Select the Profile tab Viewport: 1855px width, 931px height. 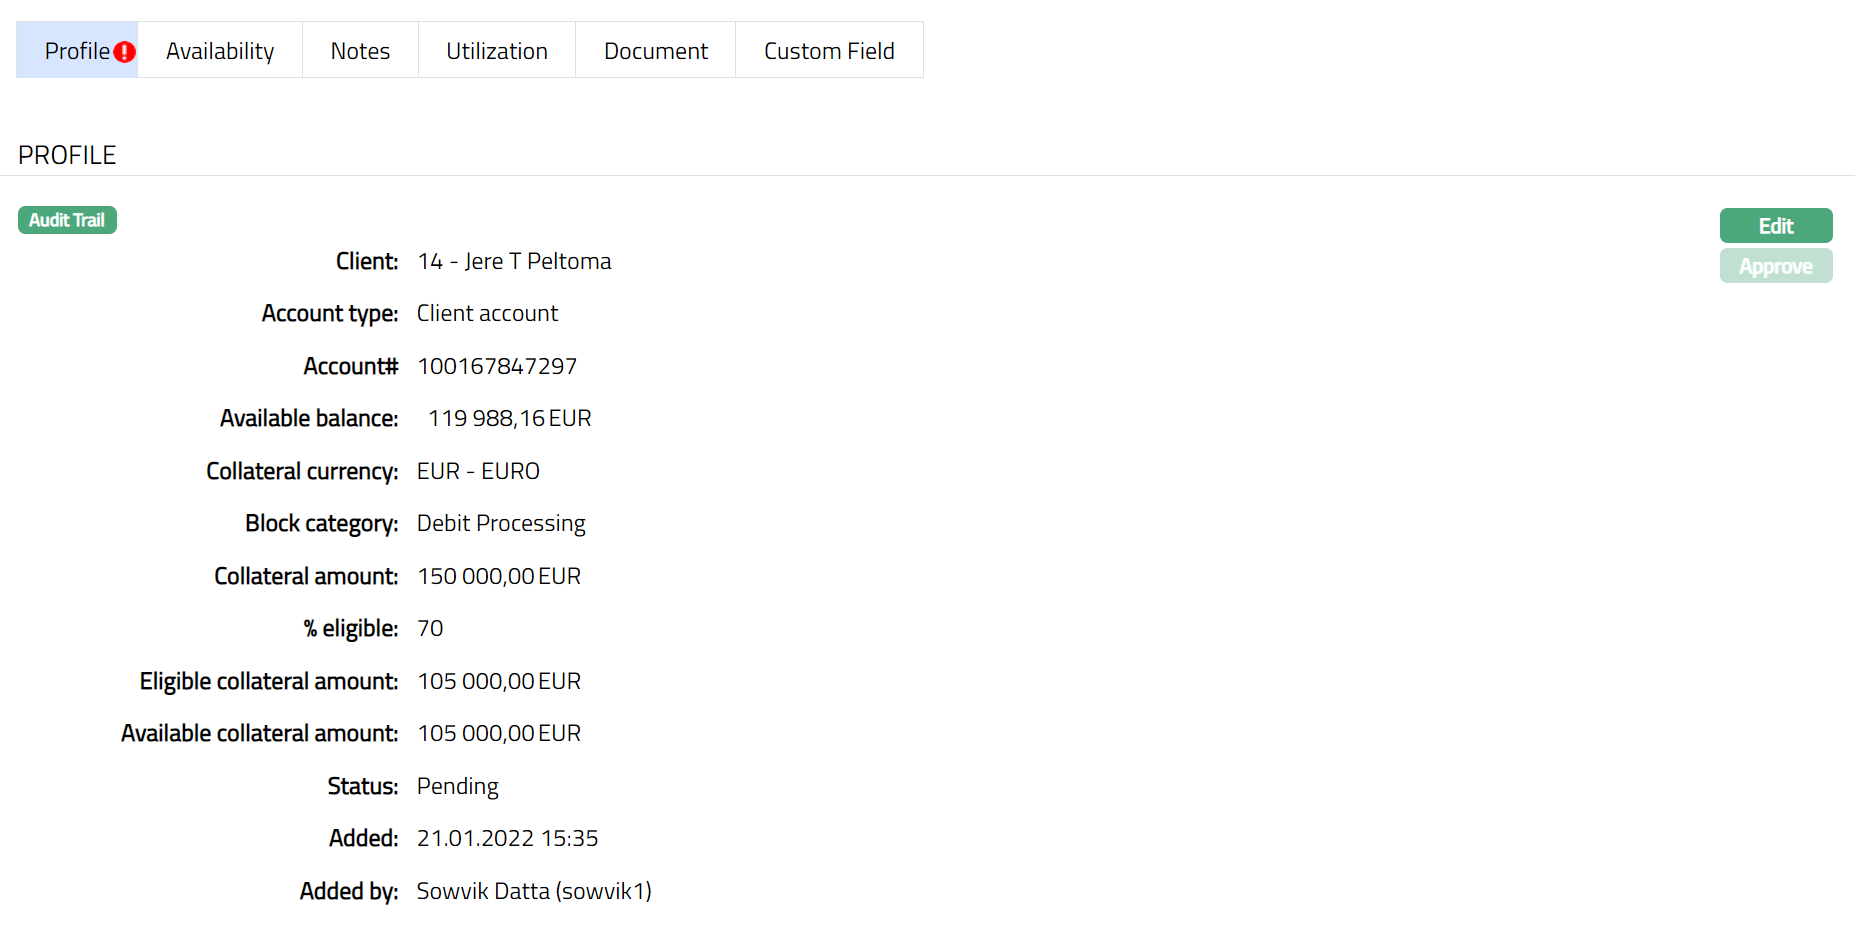click(76, 51)
